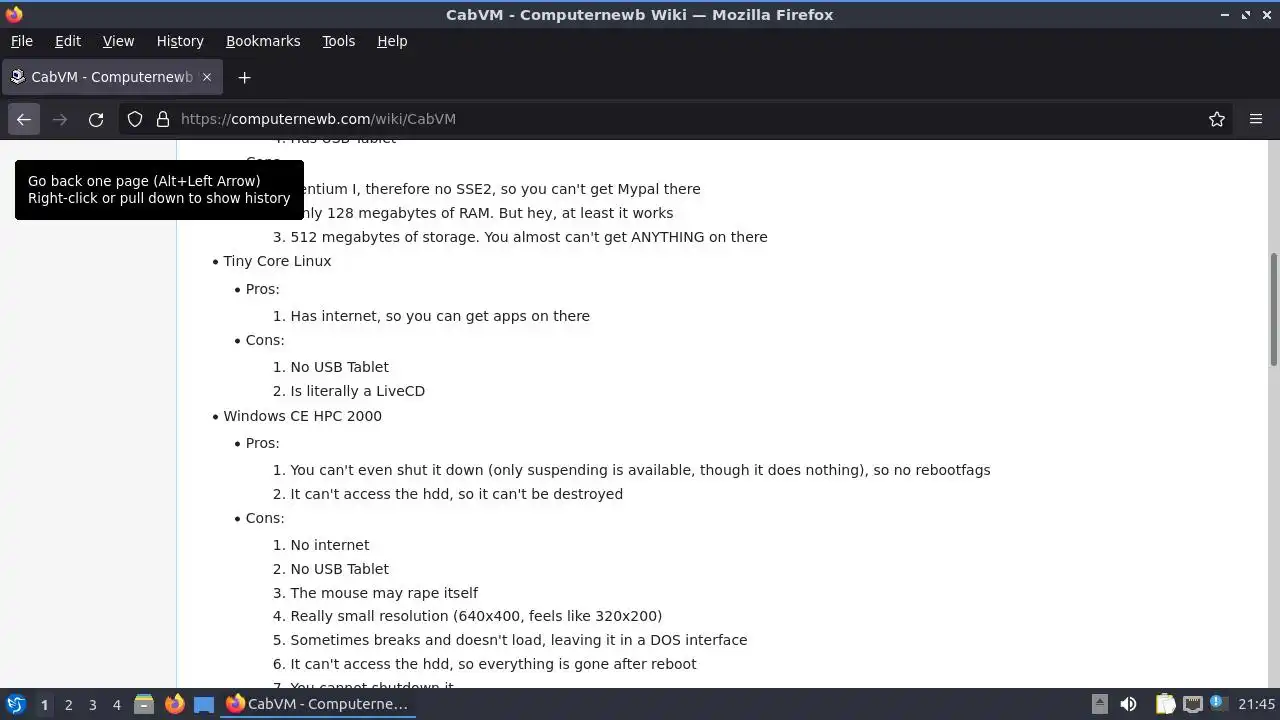
Task: Reload the current page
Action: tap(96, 119)
